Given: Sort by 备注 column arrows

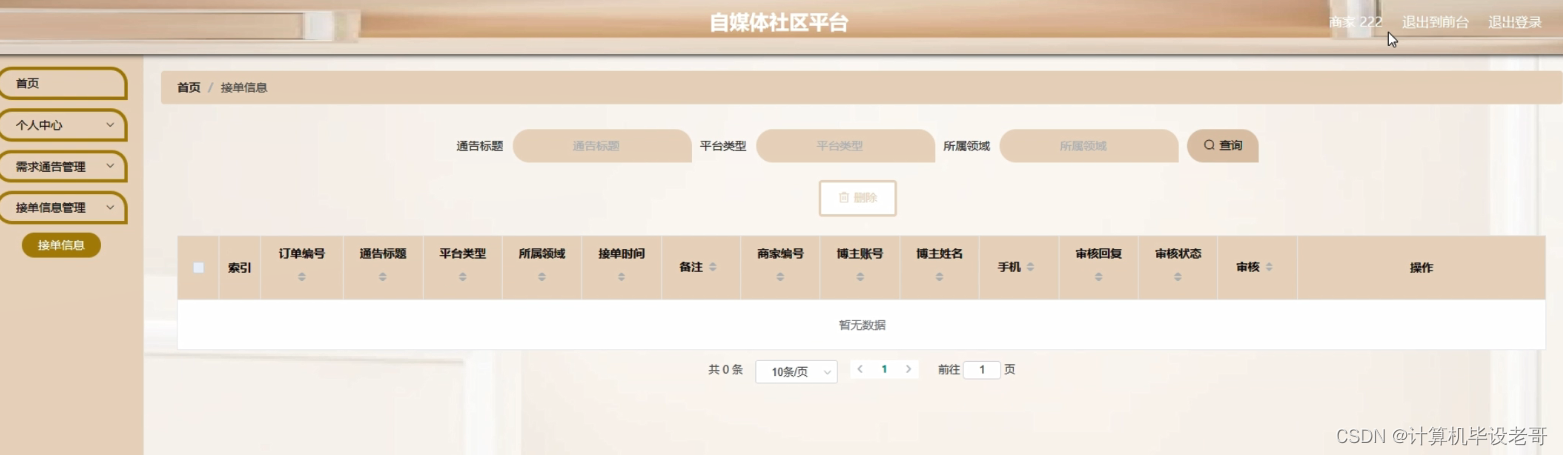Looking at the screenshot, I should click(712, 267).
